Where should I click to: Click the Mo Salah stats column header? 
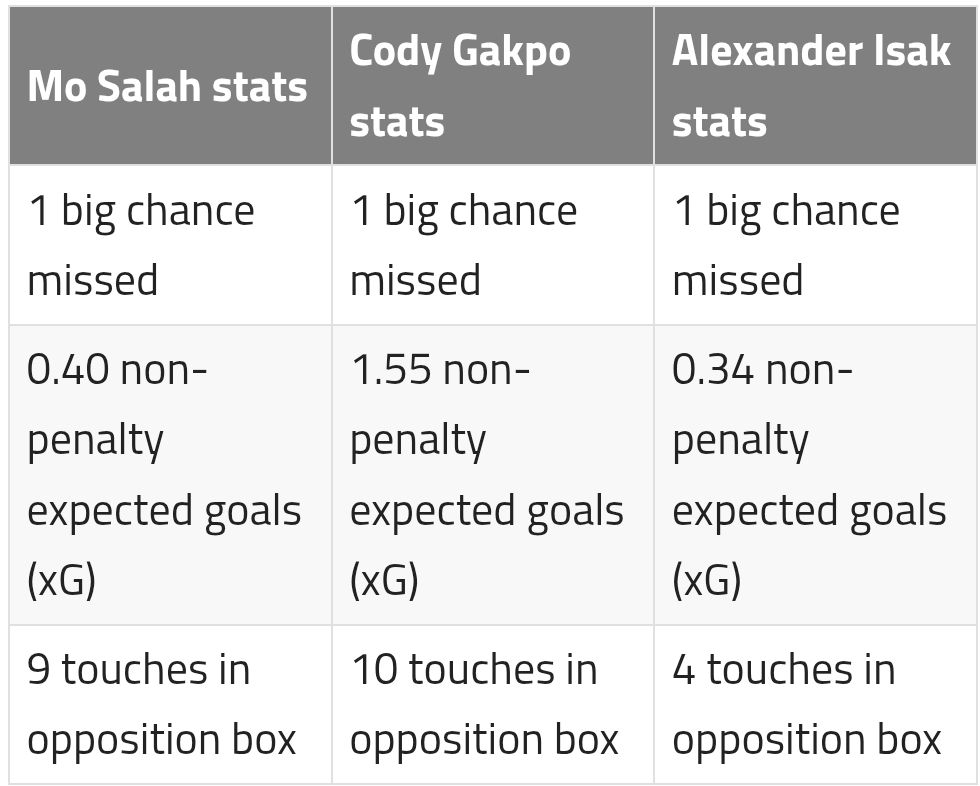click(168, 87)
